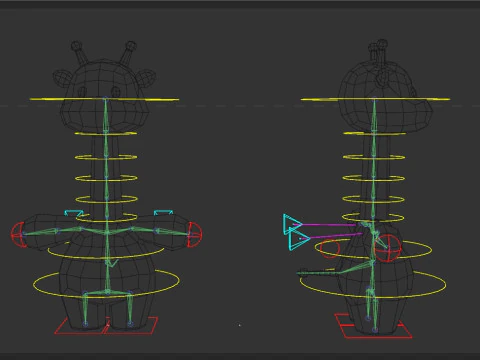Click the giraffe's screen-right ear in front view
This screenshot has width=480, height=360.
147,78
